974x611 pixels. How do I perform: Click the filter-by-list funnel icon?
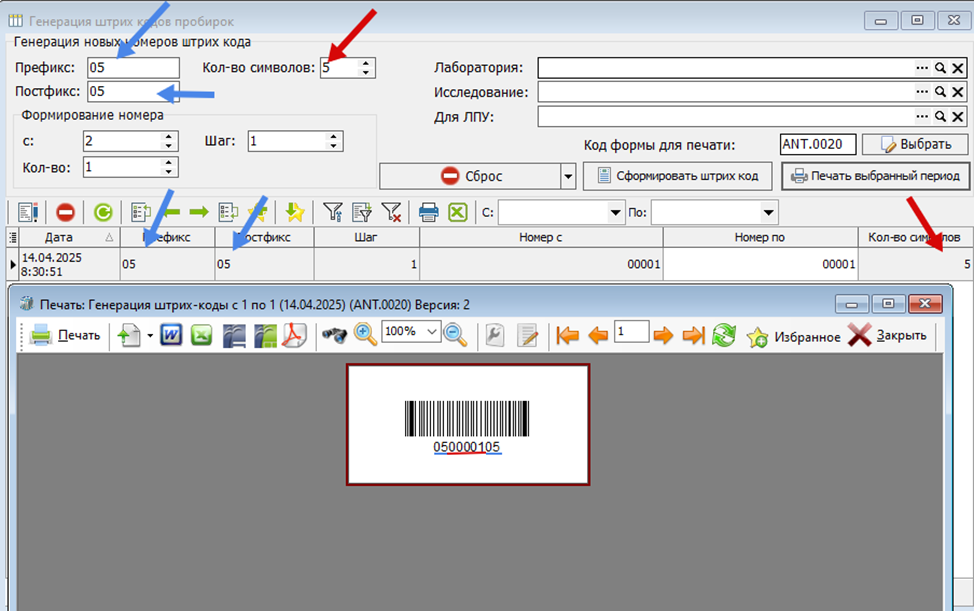[362, 212]
